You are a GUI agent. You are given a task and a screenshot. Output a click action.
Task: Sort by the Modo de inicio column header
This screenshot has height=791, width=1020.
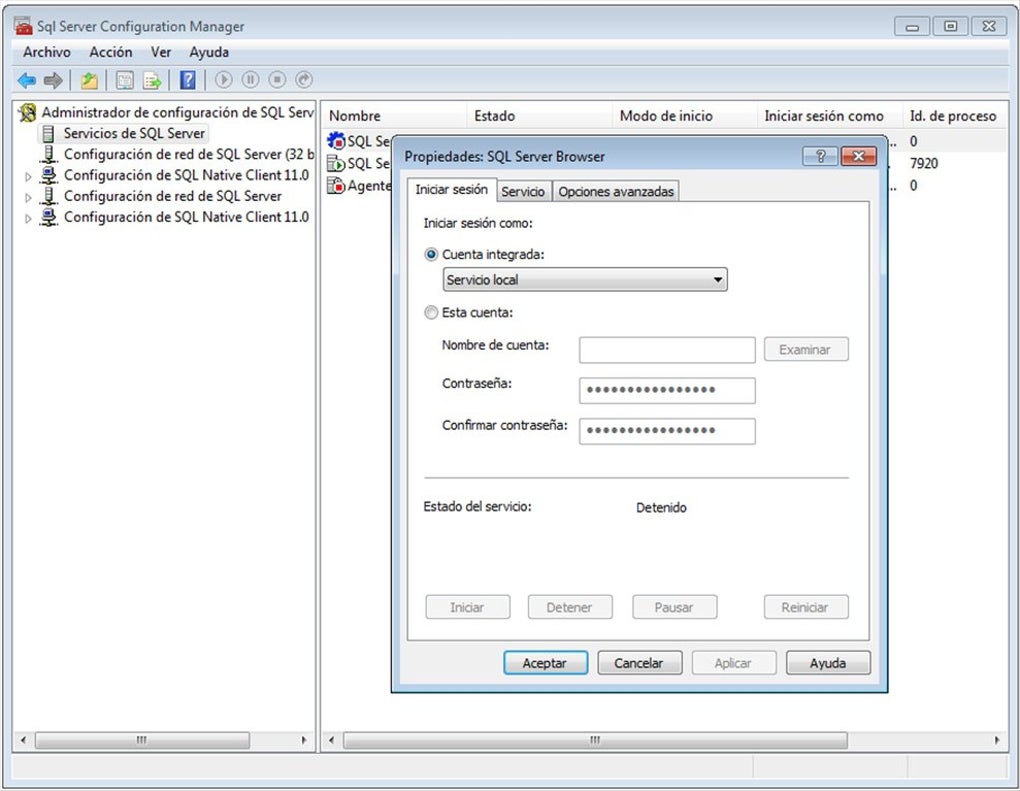(x=684, y=116)
